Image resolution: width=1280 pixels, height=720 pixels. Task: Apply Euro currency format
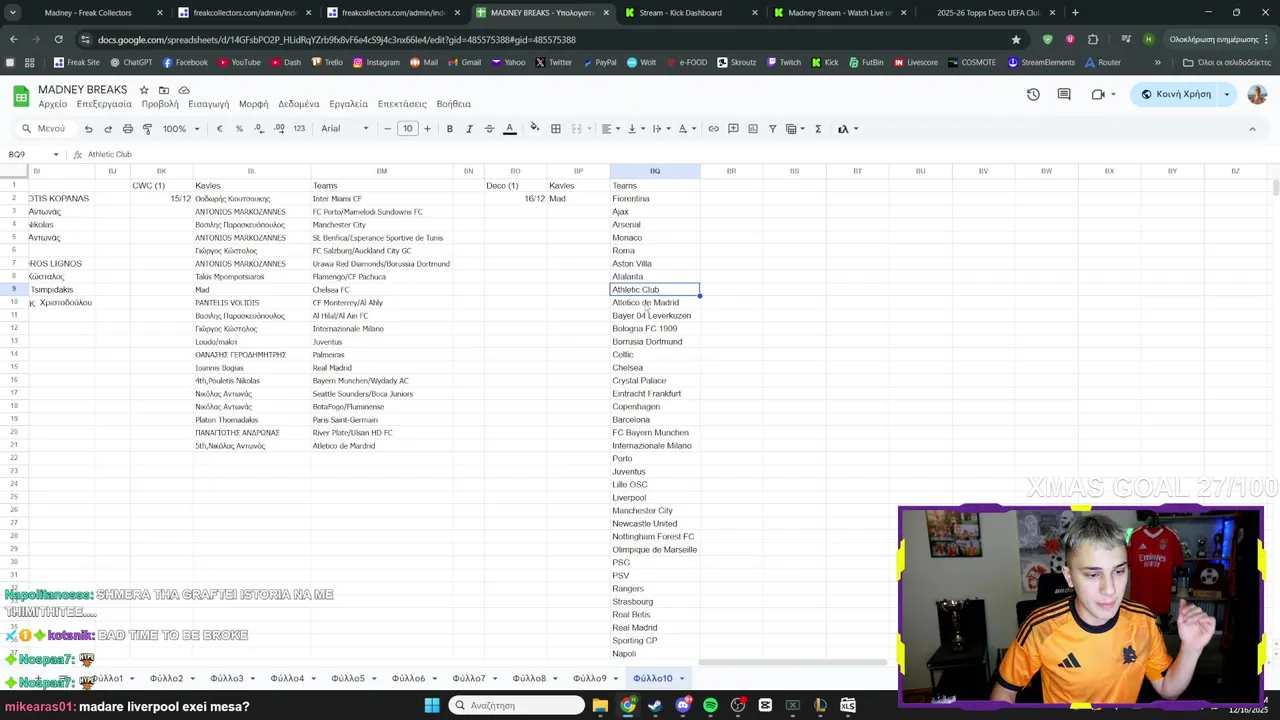[220, 129]
